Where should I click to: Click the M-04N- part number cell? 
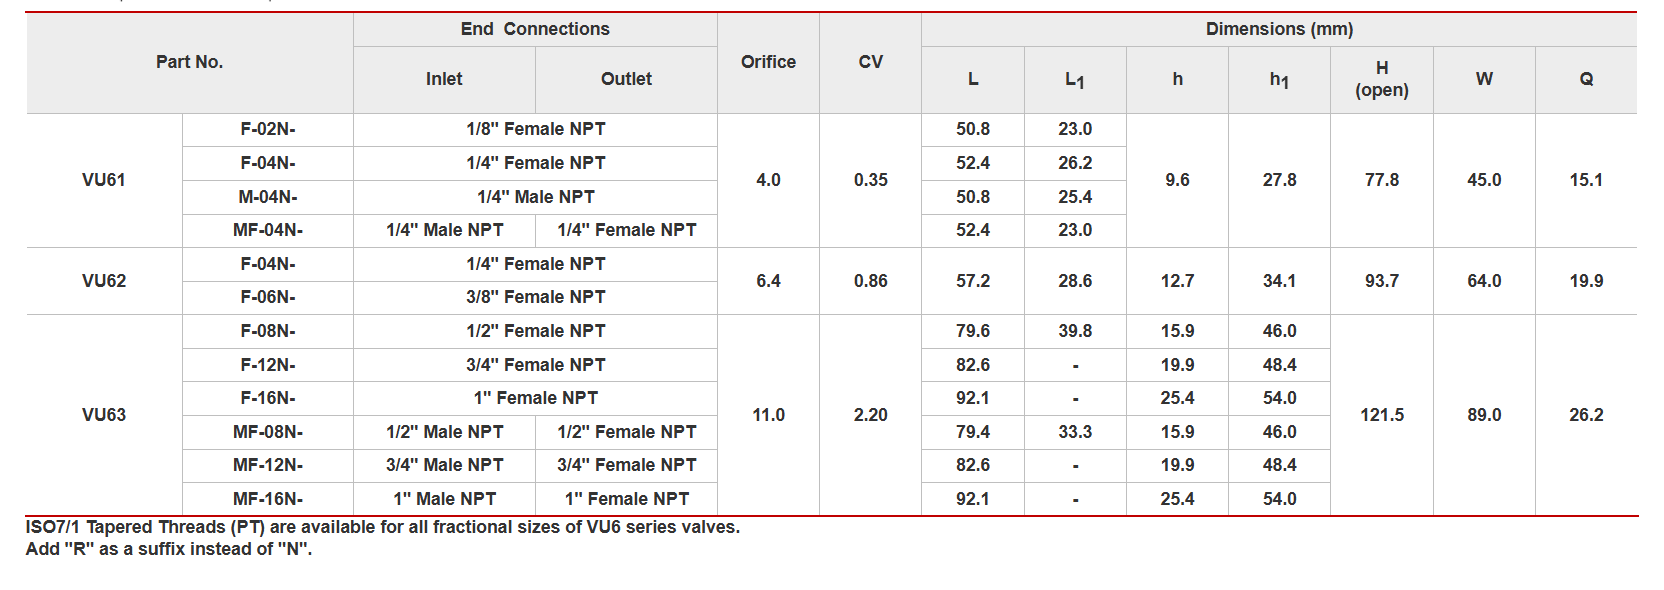coord(268,197)
